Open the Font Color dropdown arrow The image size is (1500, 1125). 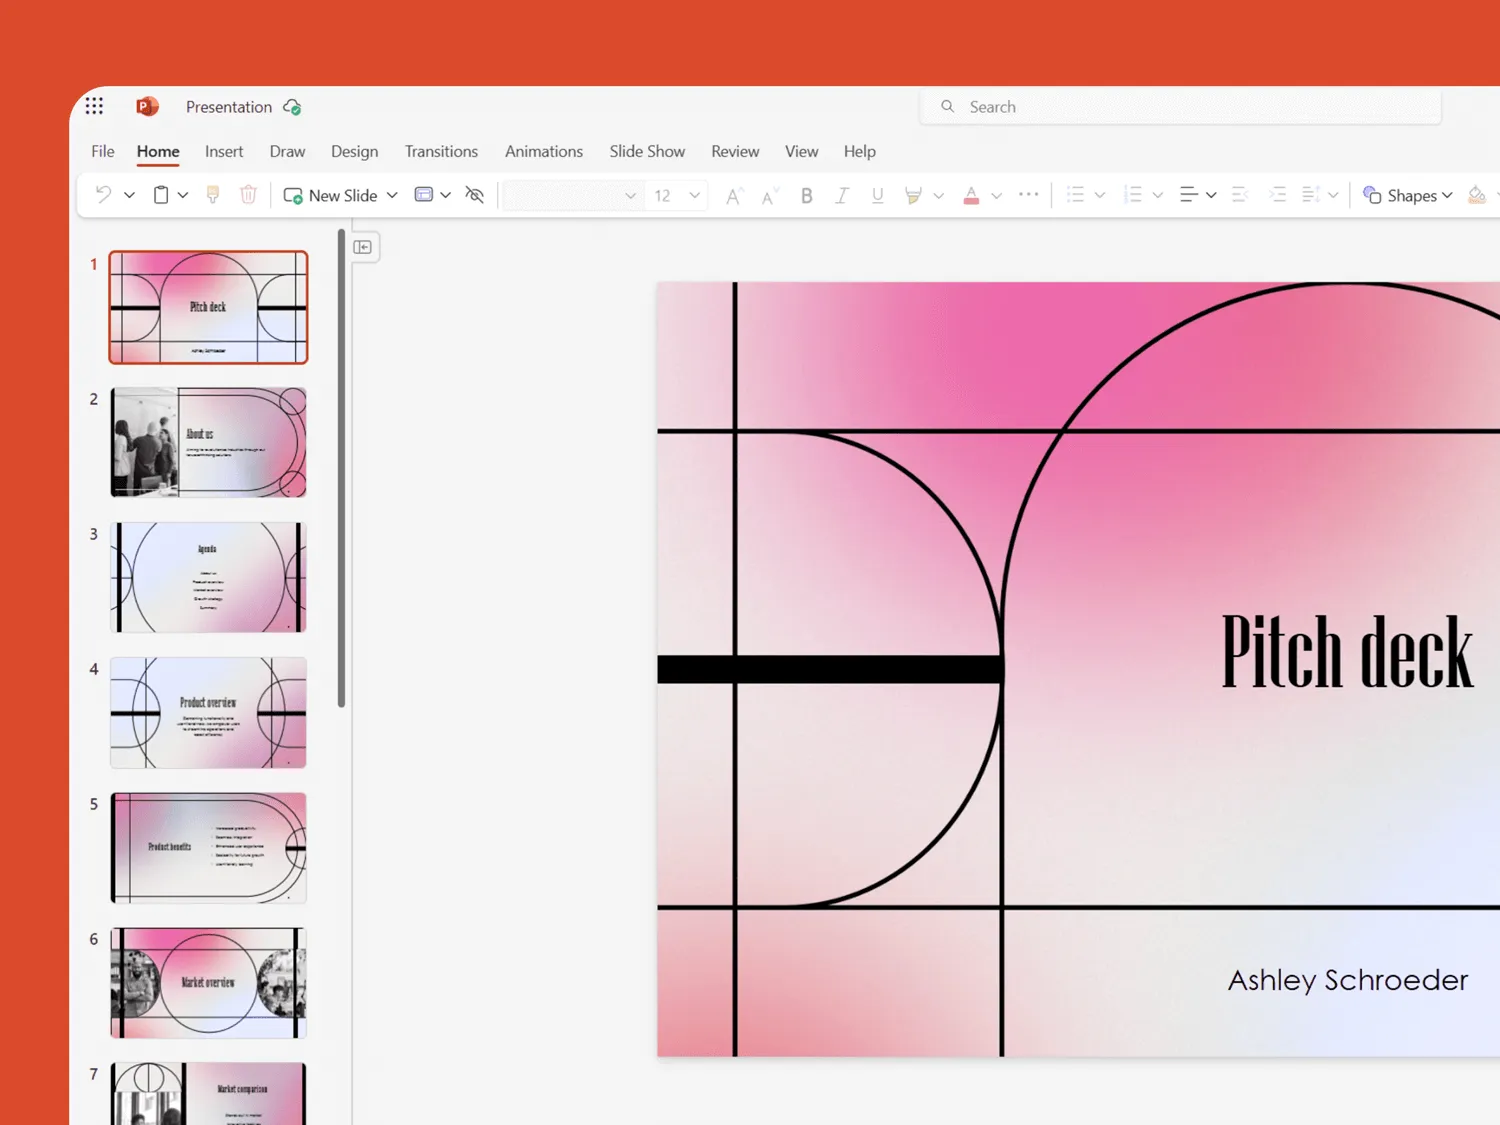(997, 194)
